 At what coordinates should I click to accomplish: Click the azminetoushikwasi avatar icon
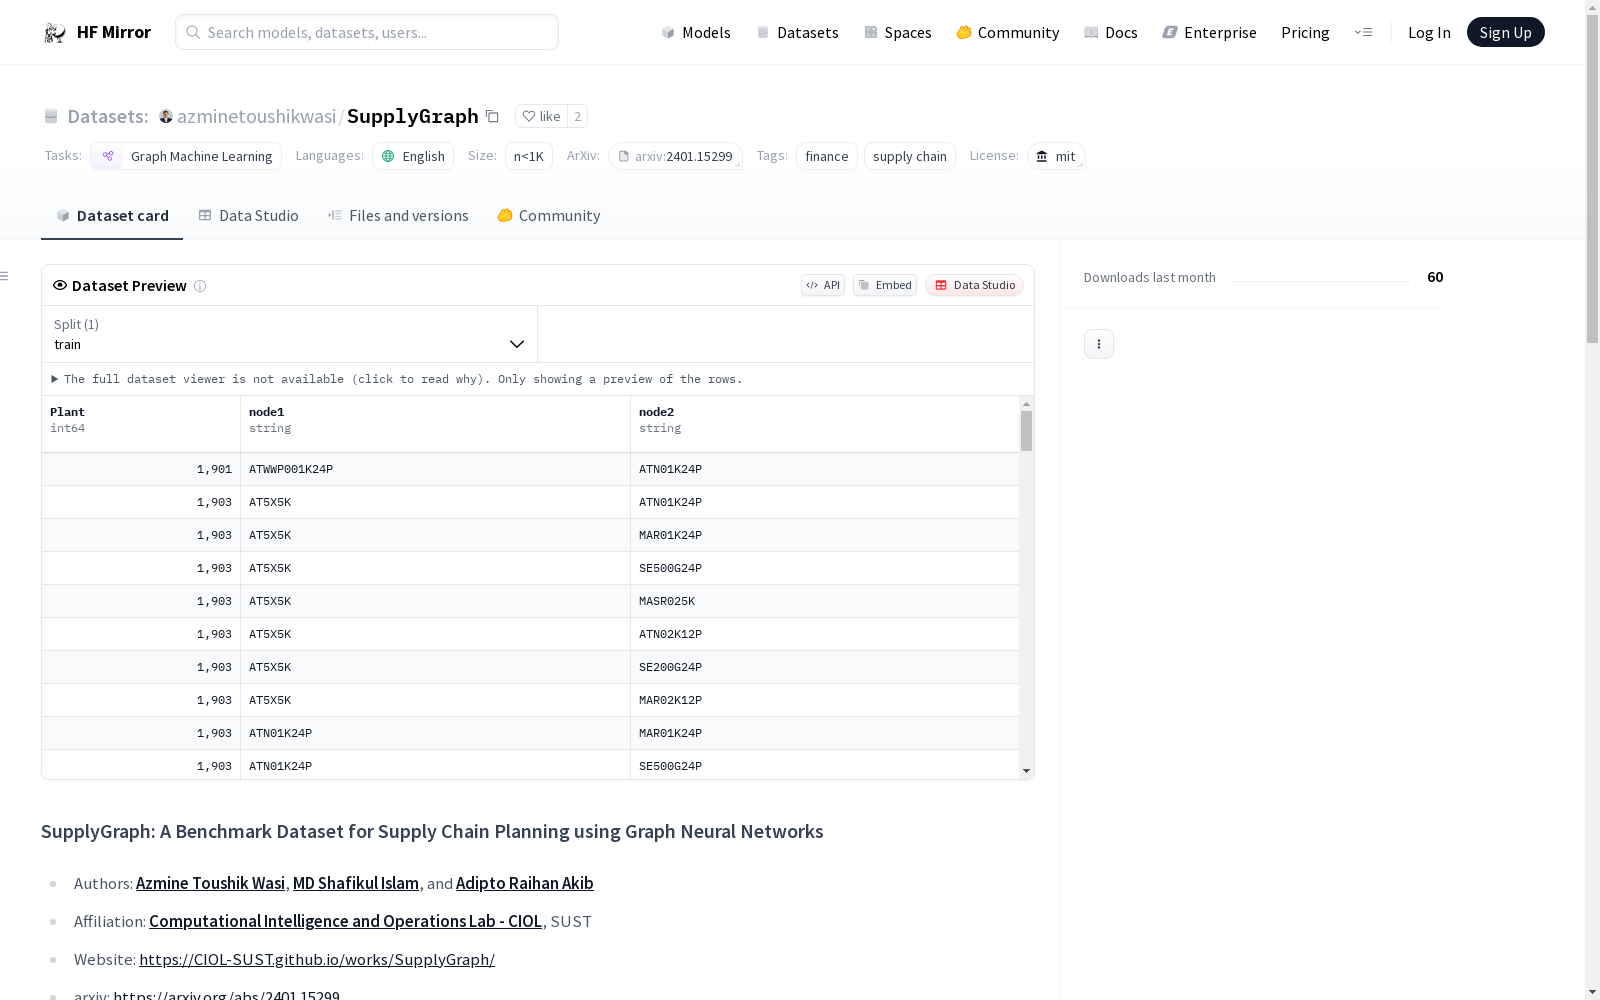tap(166, 116)
